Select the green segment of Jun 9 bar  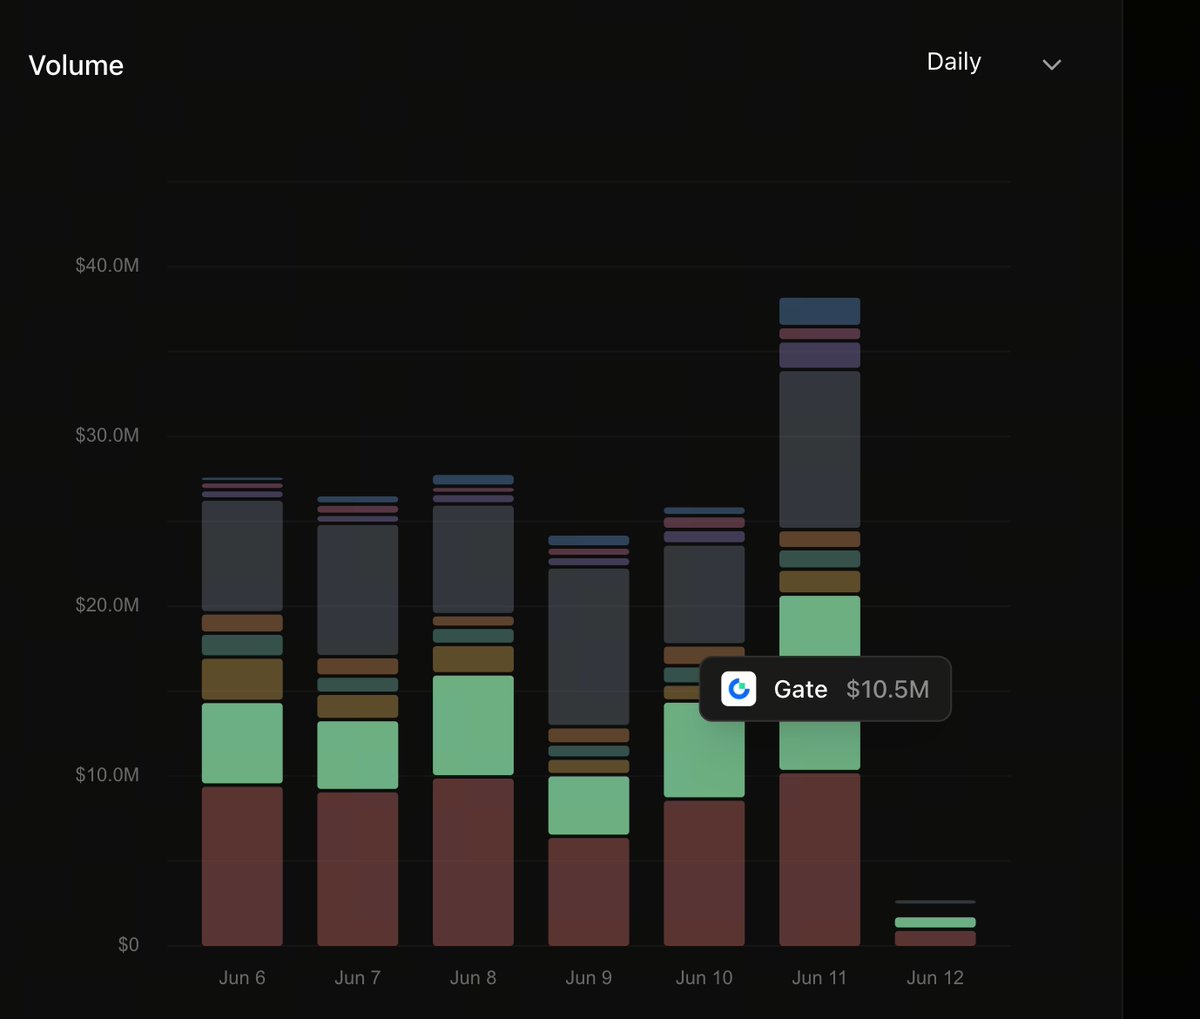click(588, 806)
